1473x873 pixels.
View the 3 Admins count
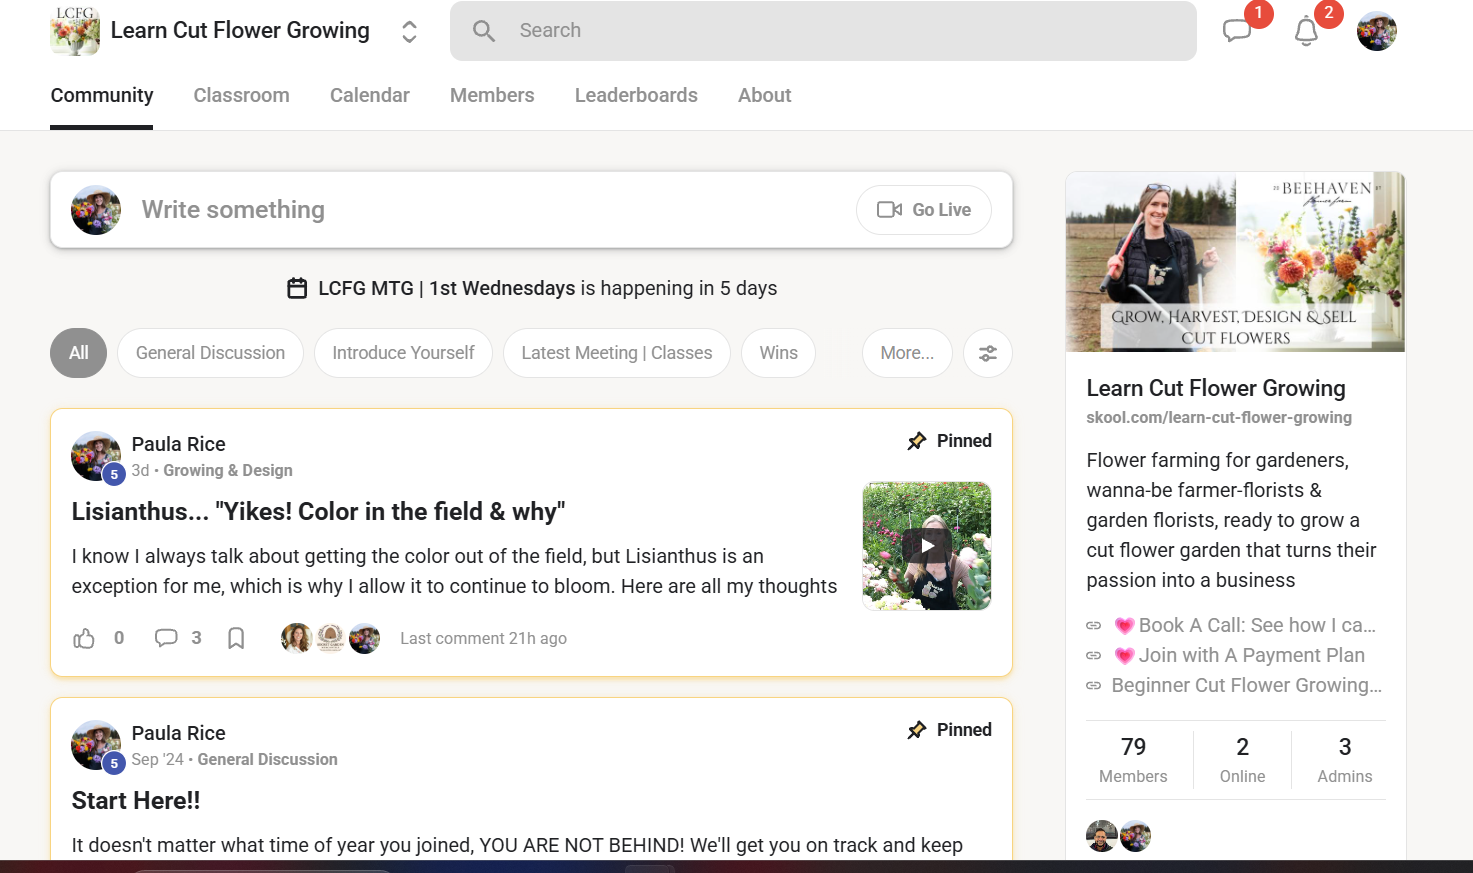point(1345,760)
